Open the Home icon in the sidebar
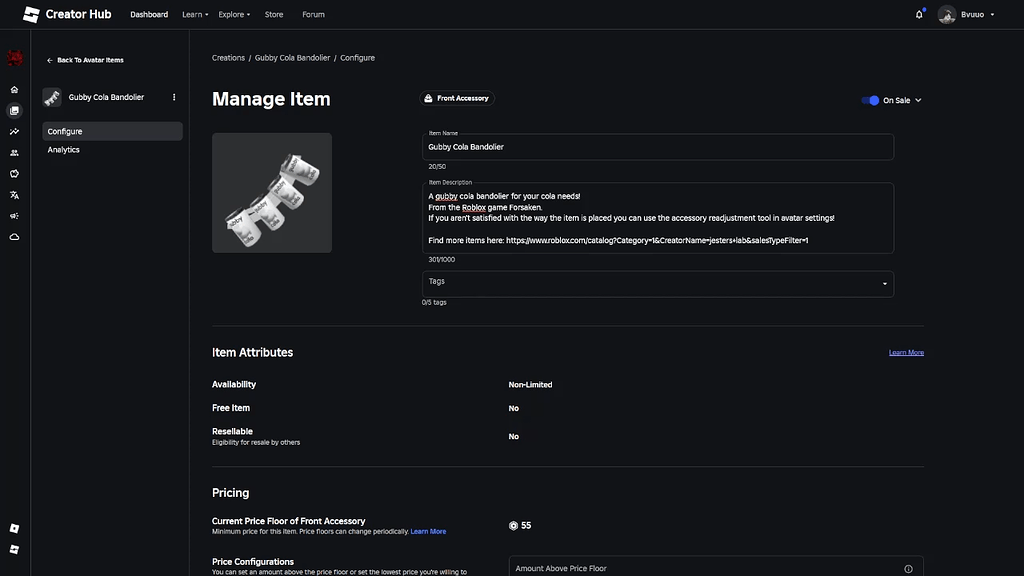1024x576 pixels. 14,89
